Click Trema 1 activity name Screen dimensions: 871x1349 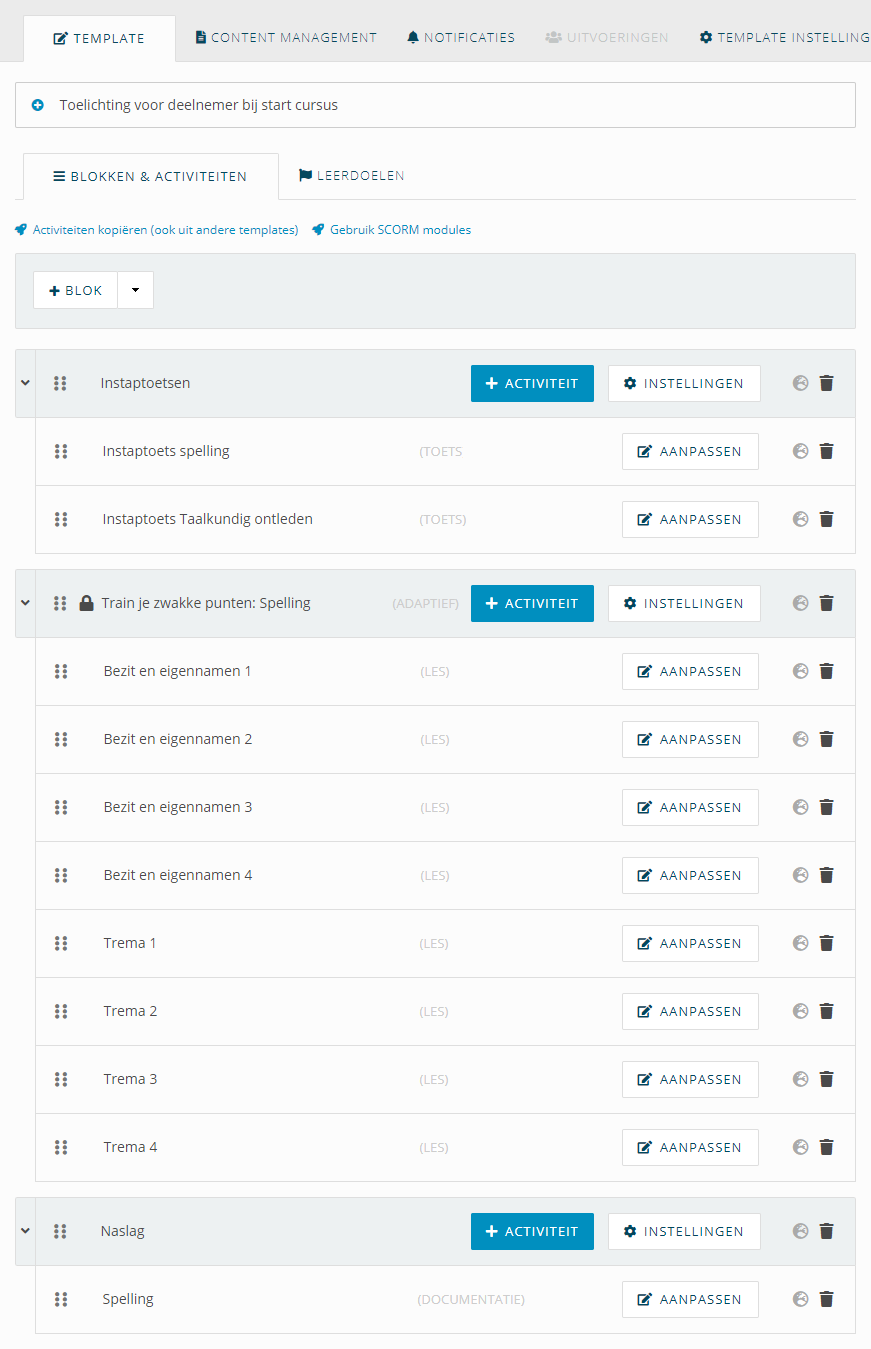tap(130, 943)
